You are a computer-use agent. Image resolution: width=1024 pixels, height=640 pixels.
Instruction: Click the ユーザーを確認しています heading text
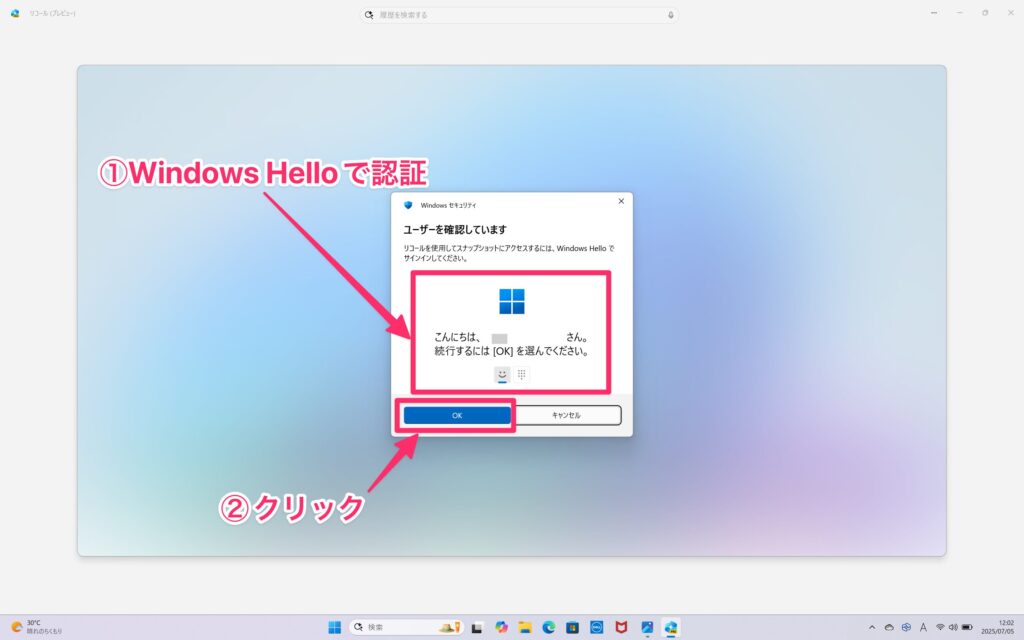pyautogui.click(x=455, y=230)
